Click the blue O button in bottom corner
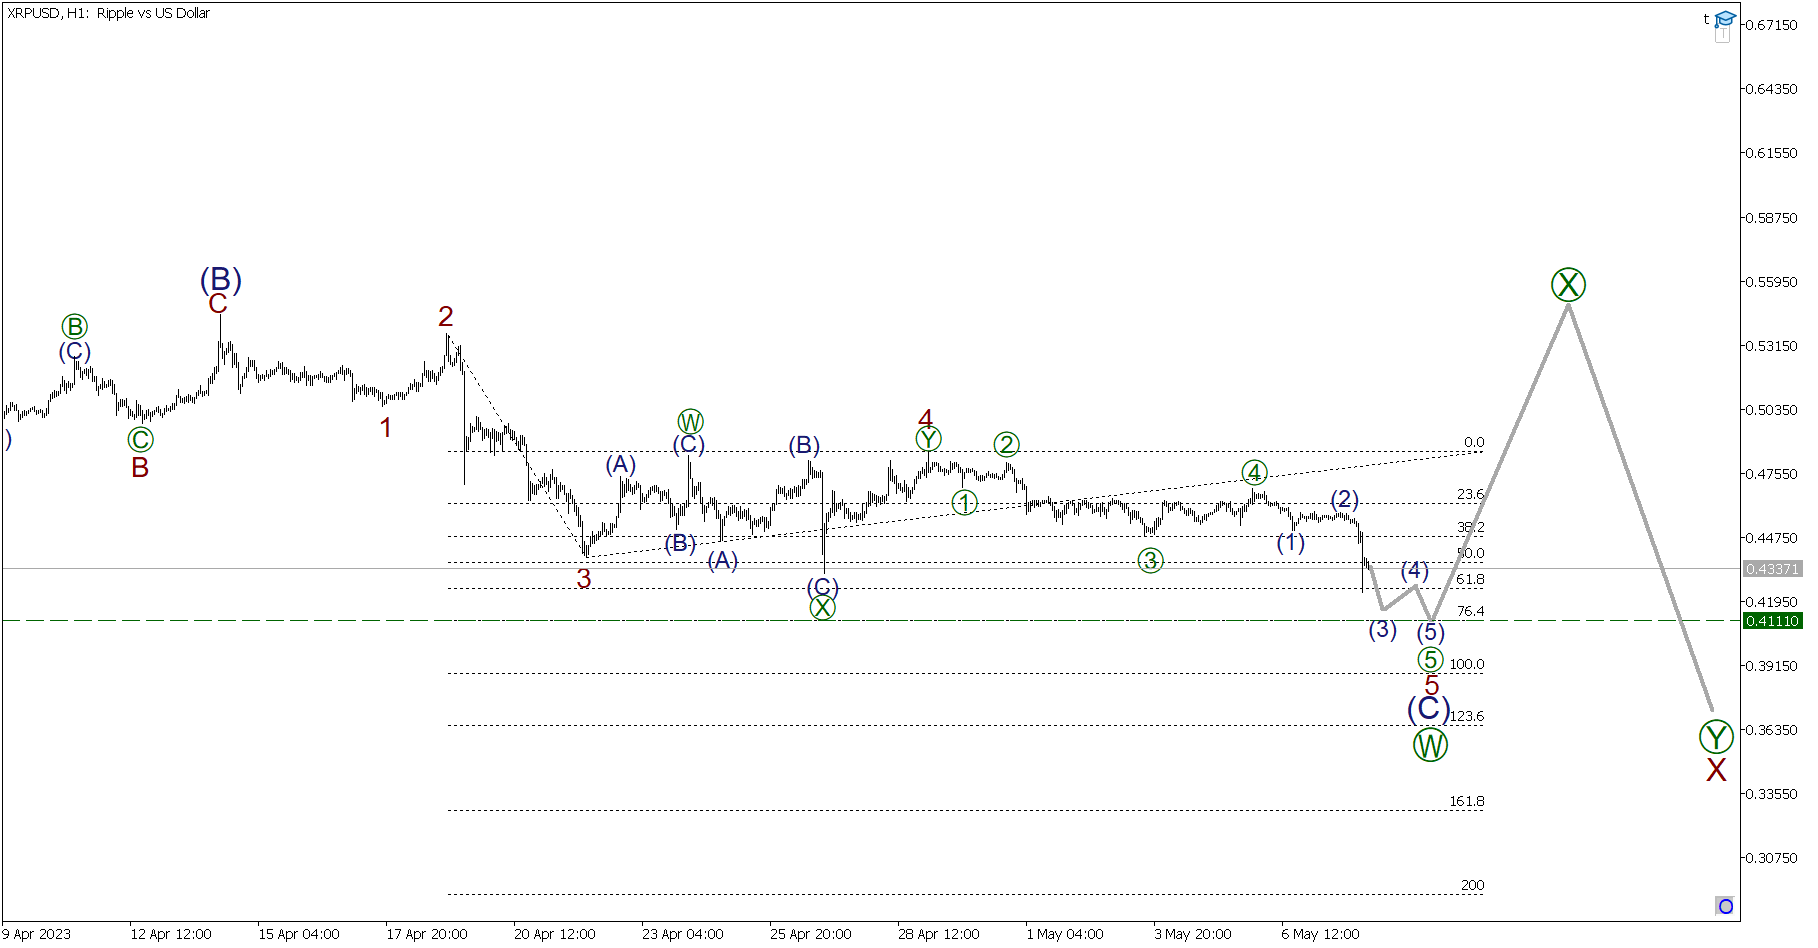 pos(1725,906)
